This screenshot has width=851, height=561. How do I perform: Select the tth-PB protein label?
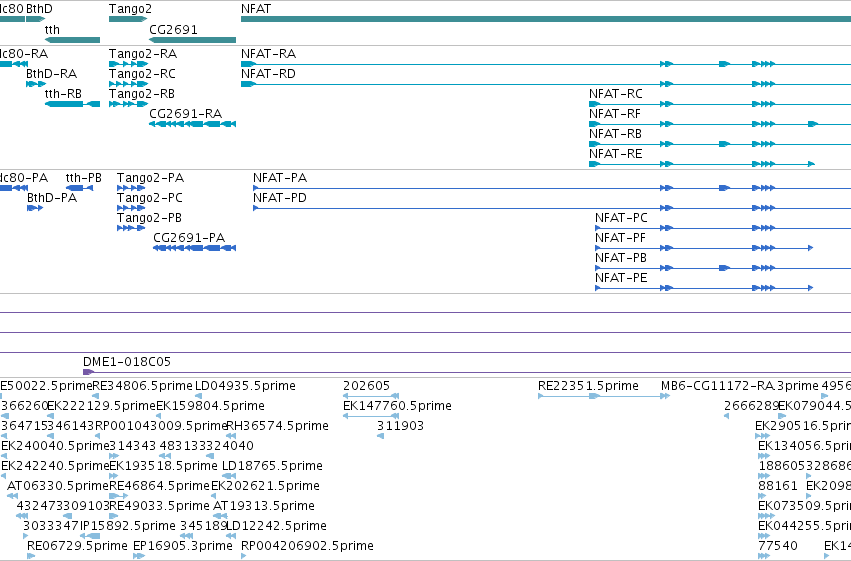pyautogui.click(x=84, y=178)
